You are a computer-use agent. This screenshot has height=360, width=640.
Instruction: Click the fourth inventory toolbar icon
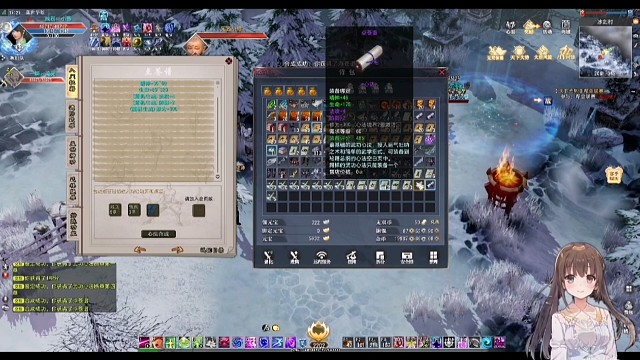pos(351,257)
